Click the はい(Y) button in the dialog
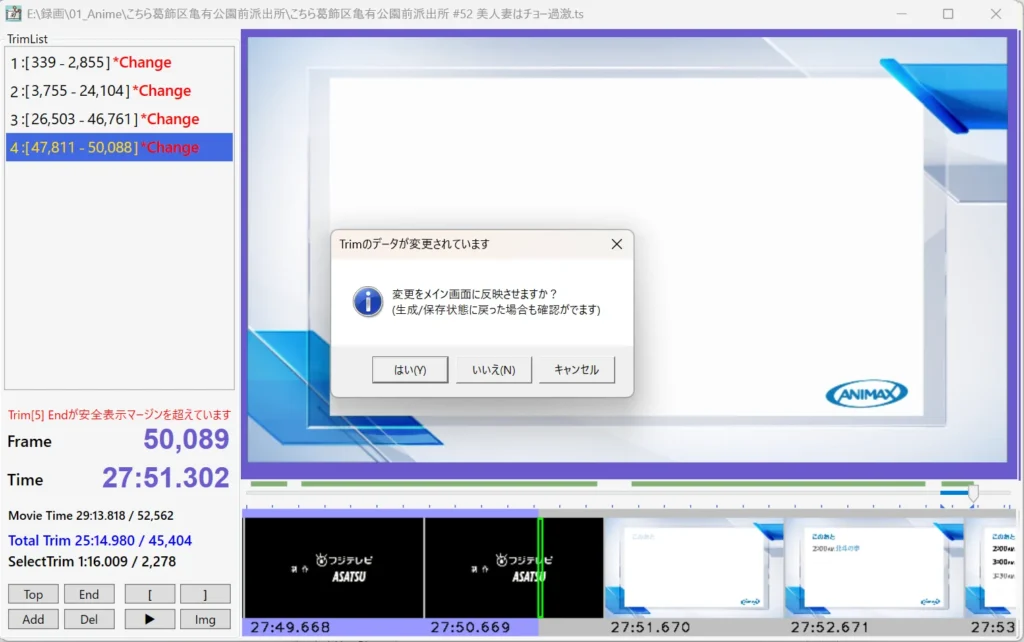 click(409, 370)
